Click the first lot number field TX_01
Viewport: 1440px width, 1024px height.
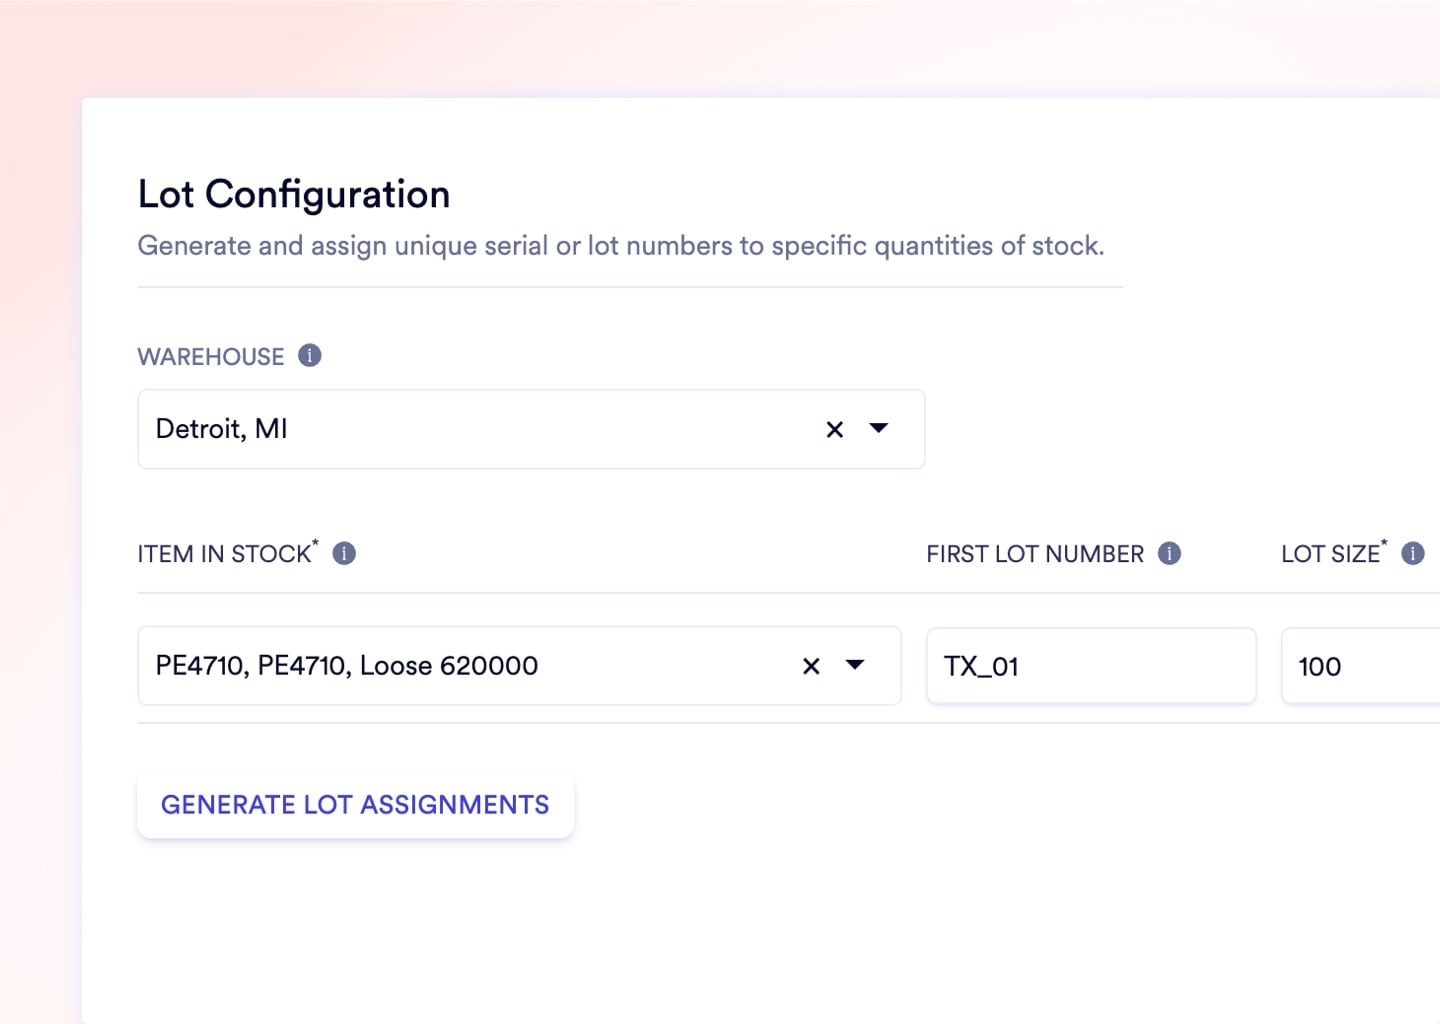[1090, 666]
